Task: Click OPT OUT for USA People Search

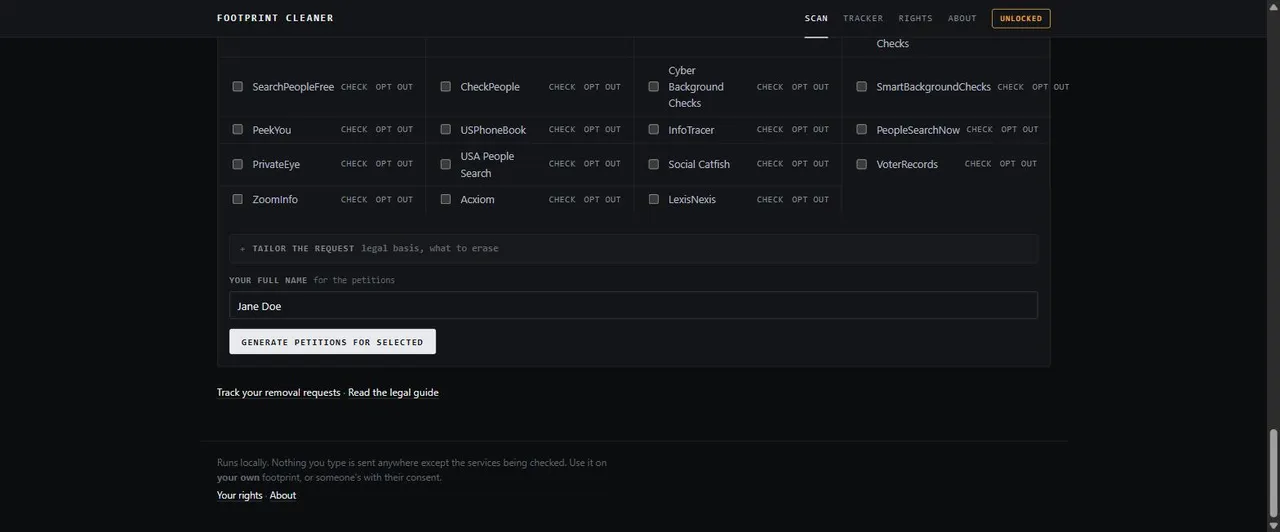Action: tap(602, 163)
